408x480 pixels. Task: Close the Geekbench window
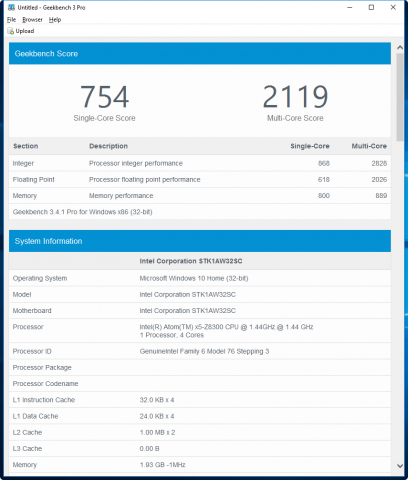[x=393, y=7]
